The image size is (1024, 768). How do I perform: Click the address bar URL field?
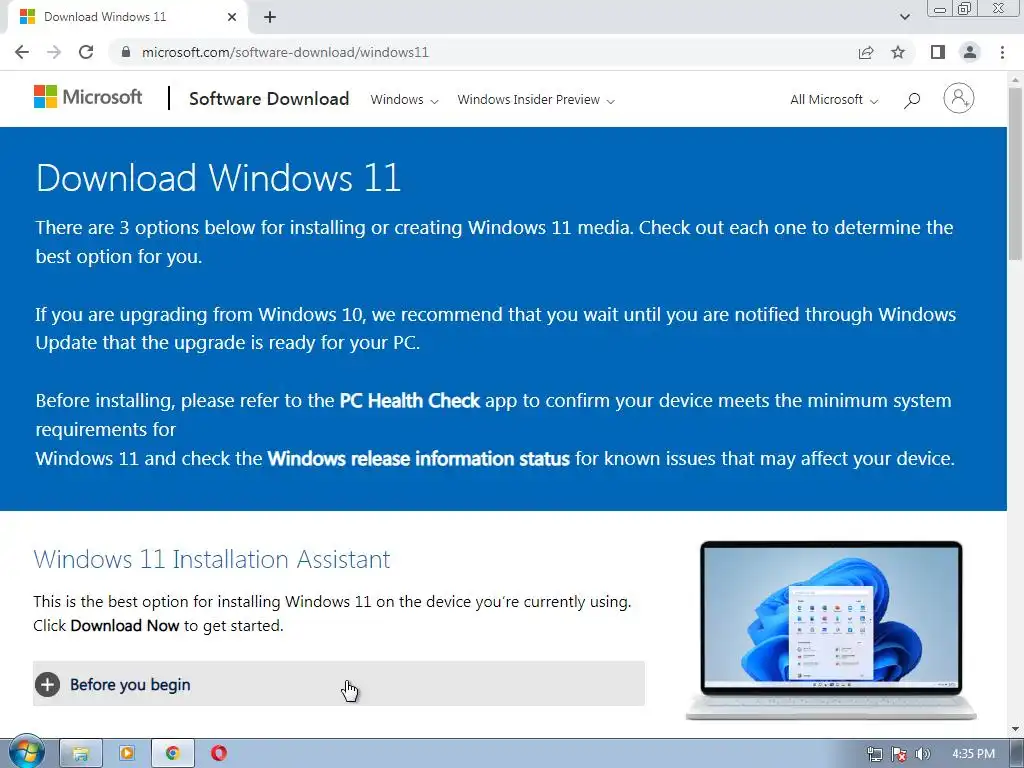(x=483, y=52)
